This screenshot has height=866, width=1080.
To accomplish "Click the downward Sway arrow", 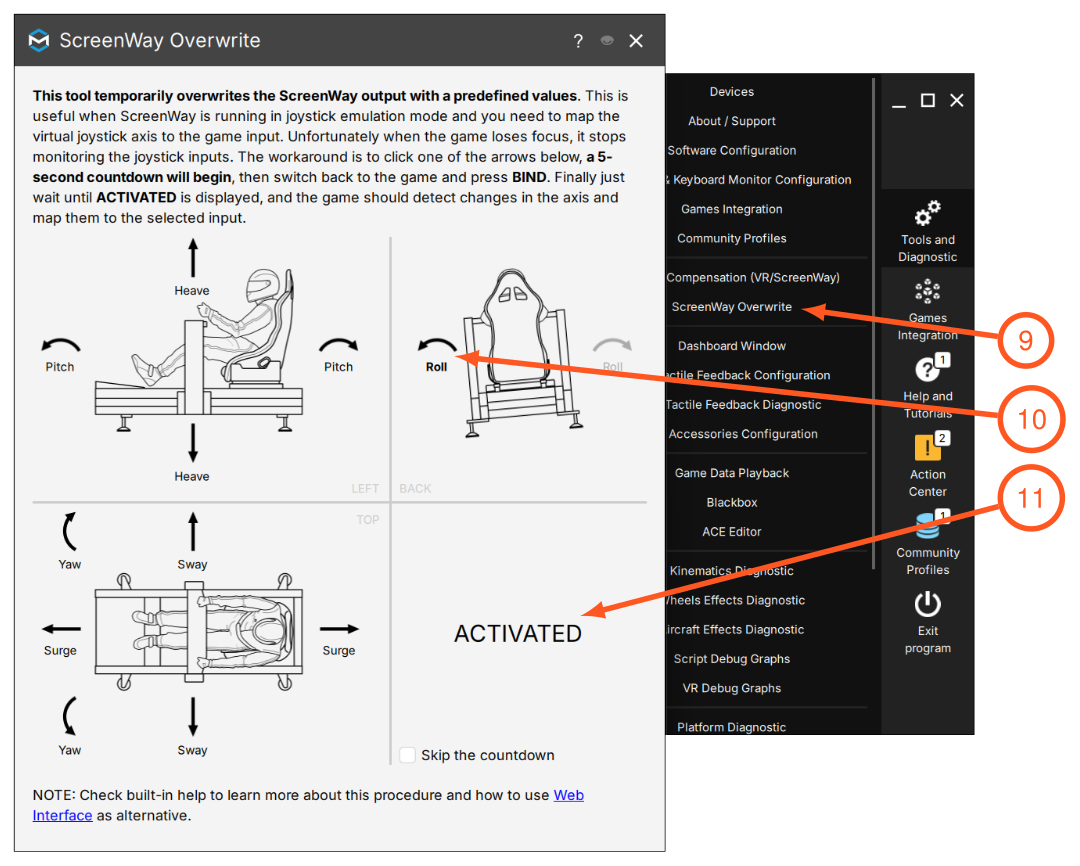I will tap(193, 716).
